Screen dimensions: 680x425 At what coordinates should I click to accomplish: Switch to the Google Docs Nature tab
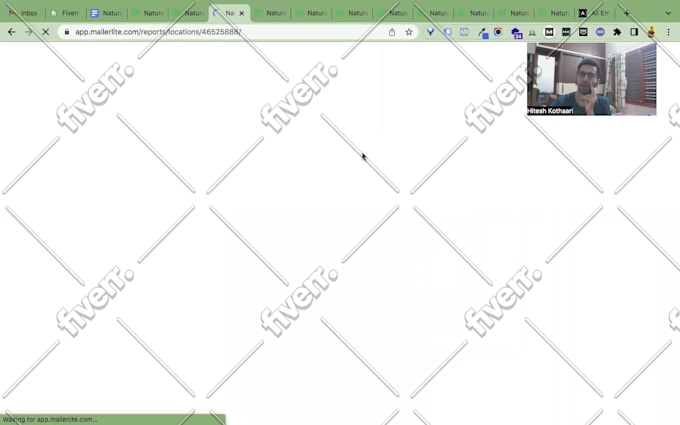(x=106, y=13)
